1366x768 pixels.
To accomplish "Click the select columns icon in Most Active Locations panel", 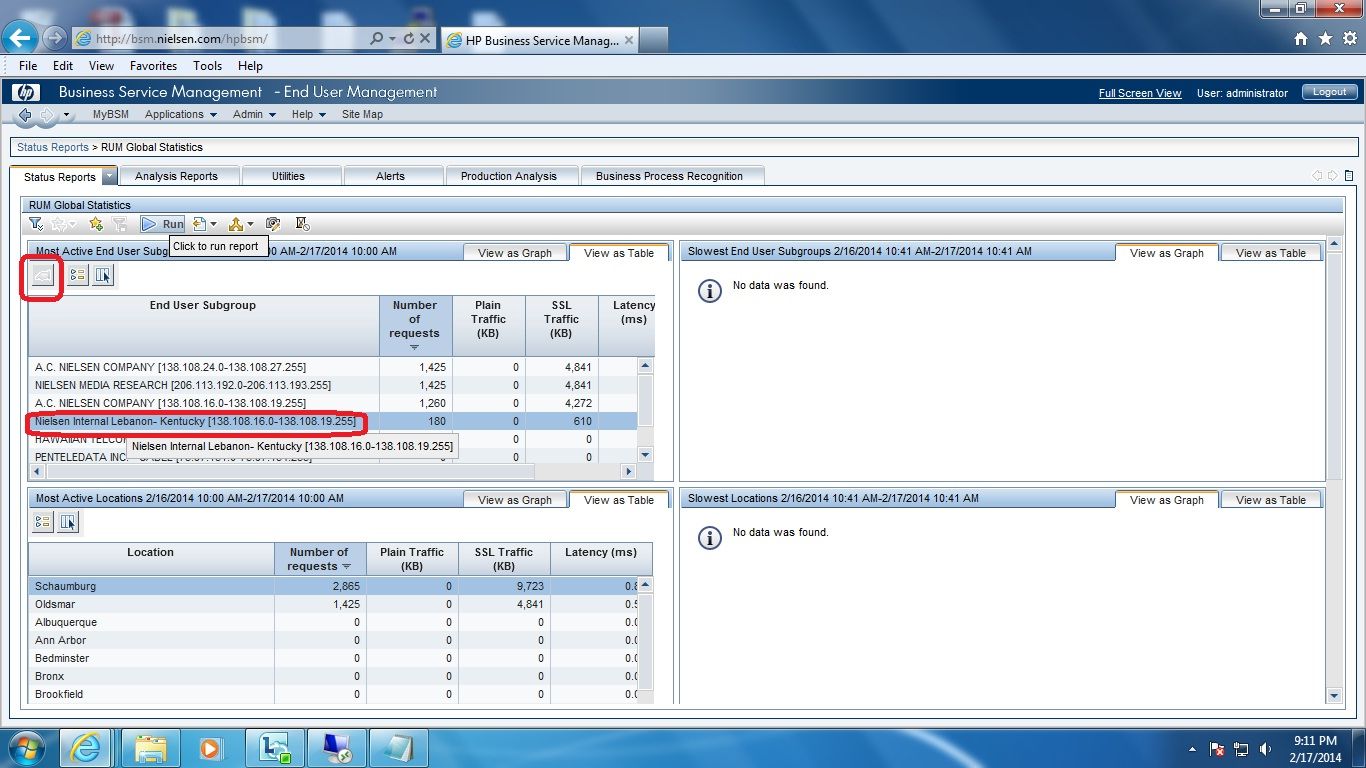I will point(68,522).
